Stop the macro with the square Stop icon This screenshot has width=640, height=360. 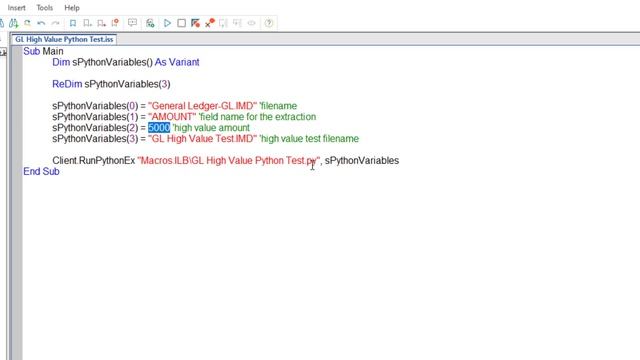[182, 23]
